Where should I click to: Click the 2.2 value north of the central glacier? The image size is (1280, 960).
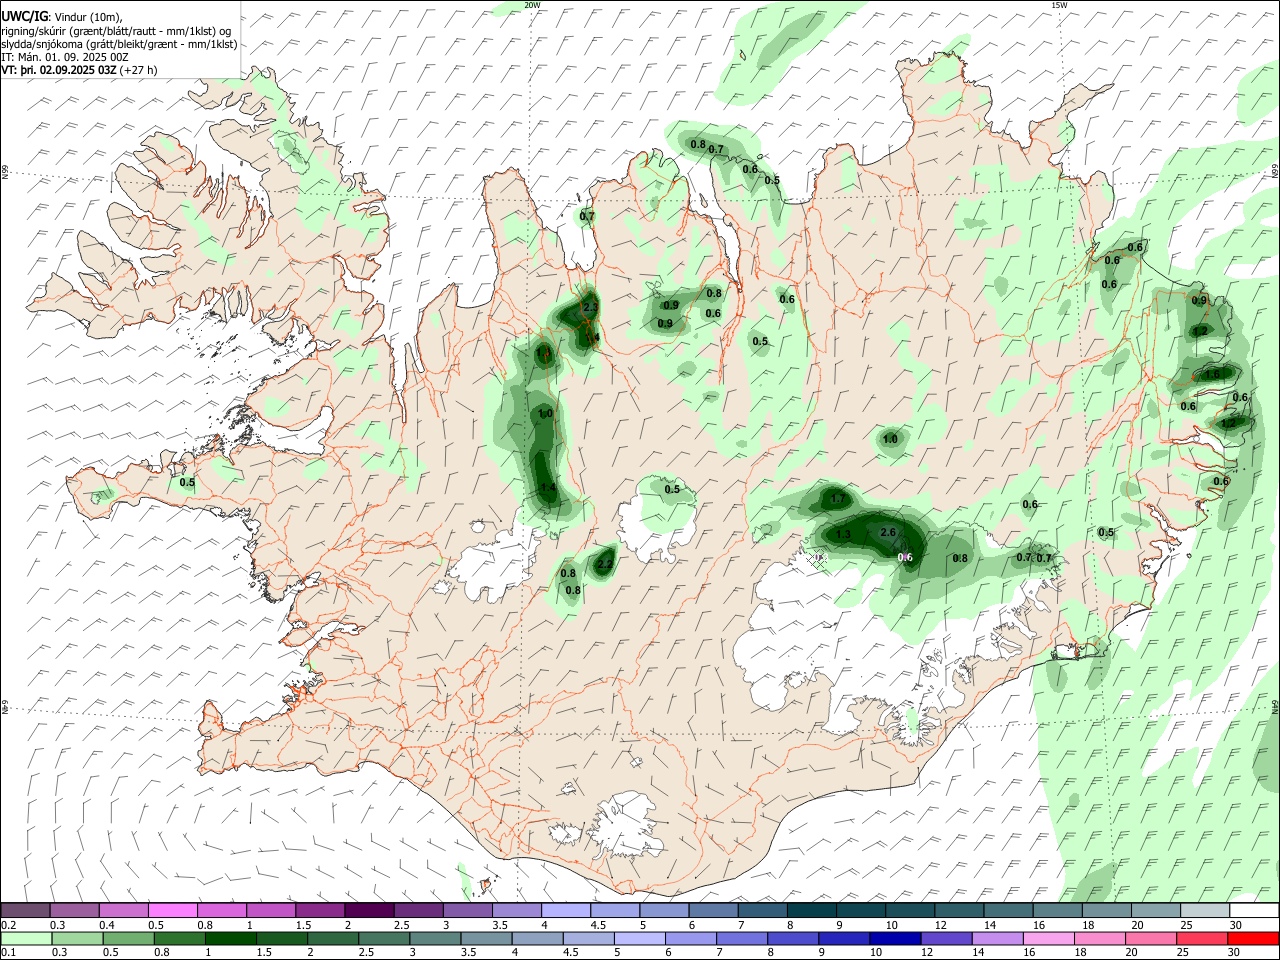pyautogui.click(x=604, y=565)
